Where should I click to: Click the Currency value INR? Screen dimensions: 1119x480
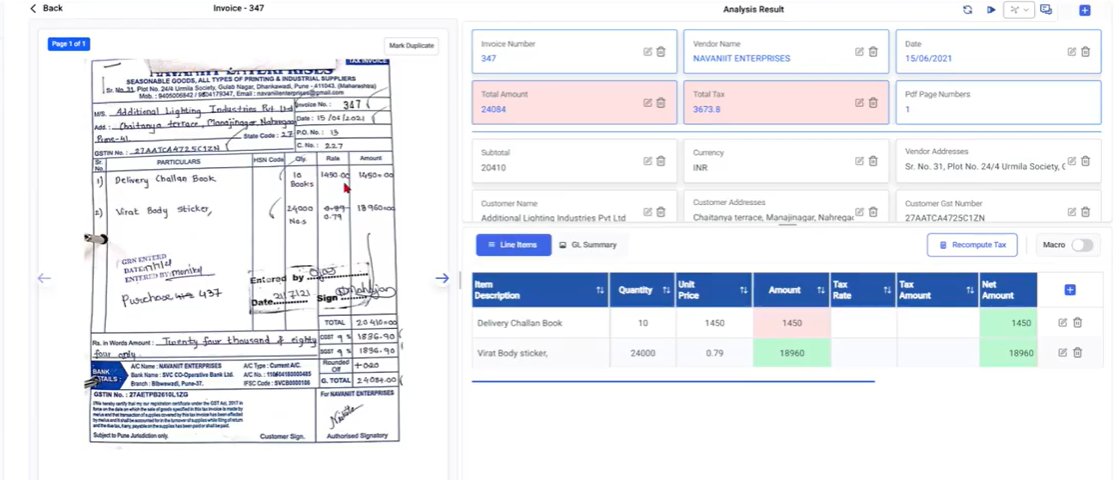click(700, 168)
